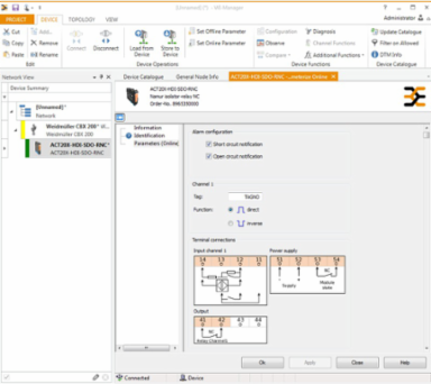The width and height of the screenshot is (431, 384).
Task: Click Update Catalogue icon
Action: [x=375, y=32]
